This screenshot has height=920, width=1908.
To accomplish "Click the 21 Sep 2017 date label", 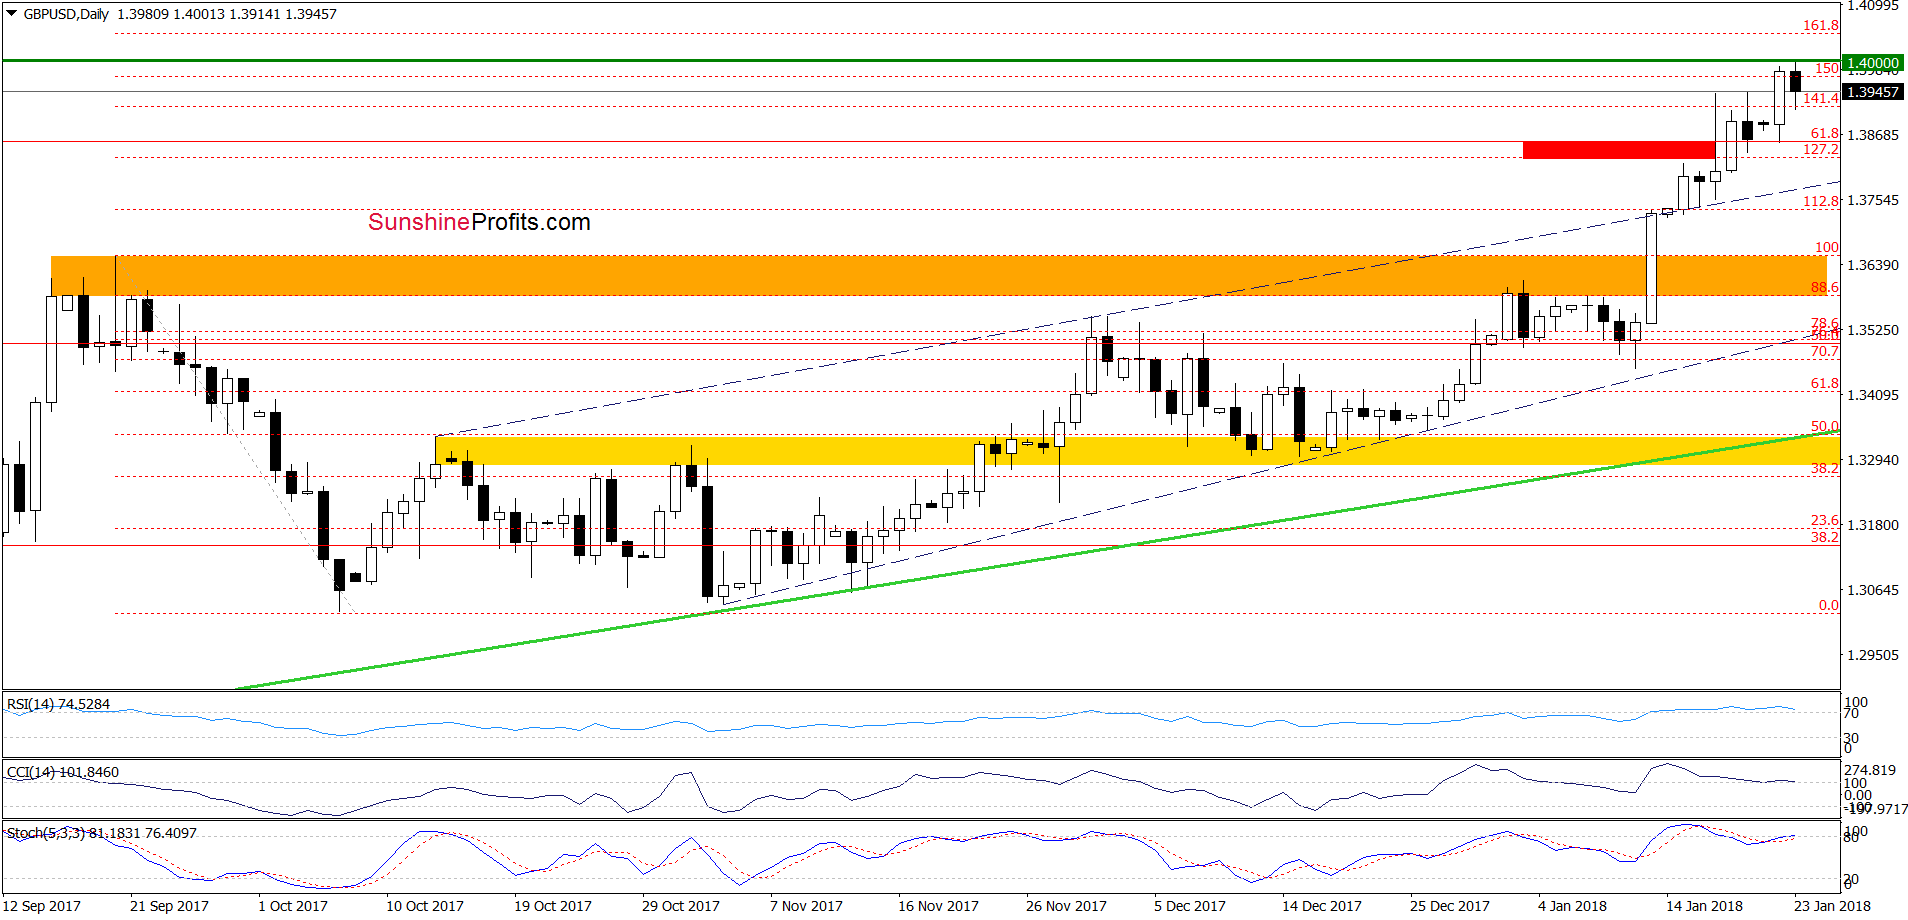I will tap(169, 906).
